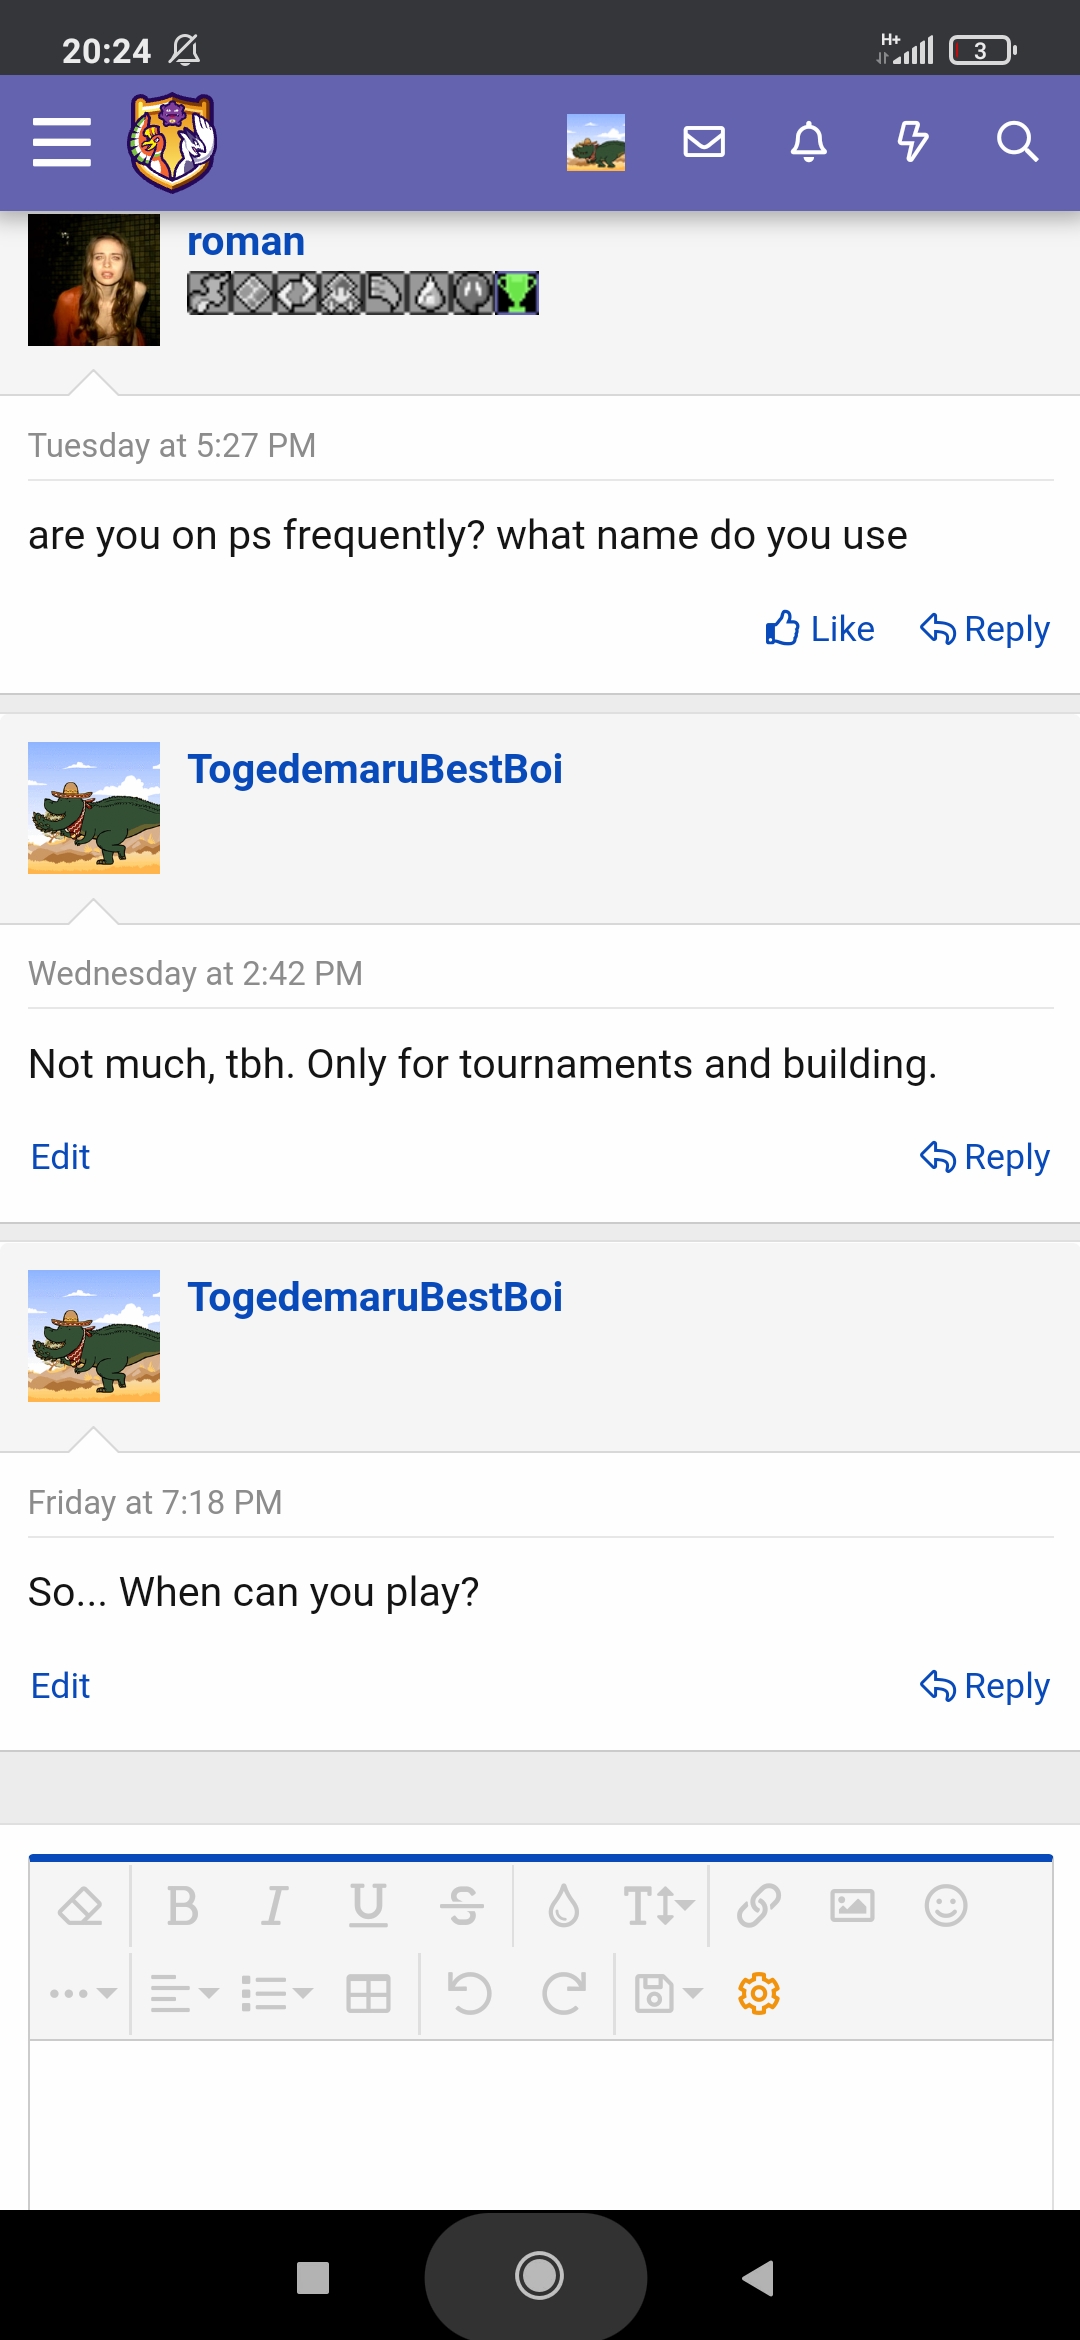Toggle italic text formatting
Image resolution: width=1080 pixels, height=2340 pixels.
[275, 1905]
